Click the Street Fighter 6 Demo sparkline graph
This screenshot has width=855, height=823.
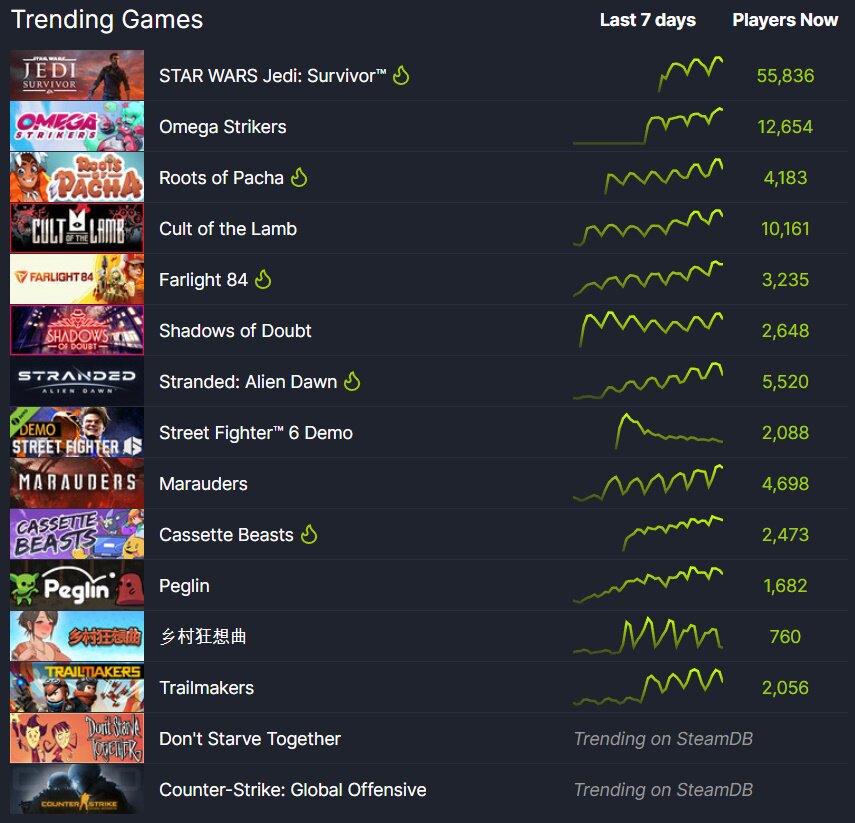click(669, 431)
